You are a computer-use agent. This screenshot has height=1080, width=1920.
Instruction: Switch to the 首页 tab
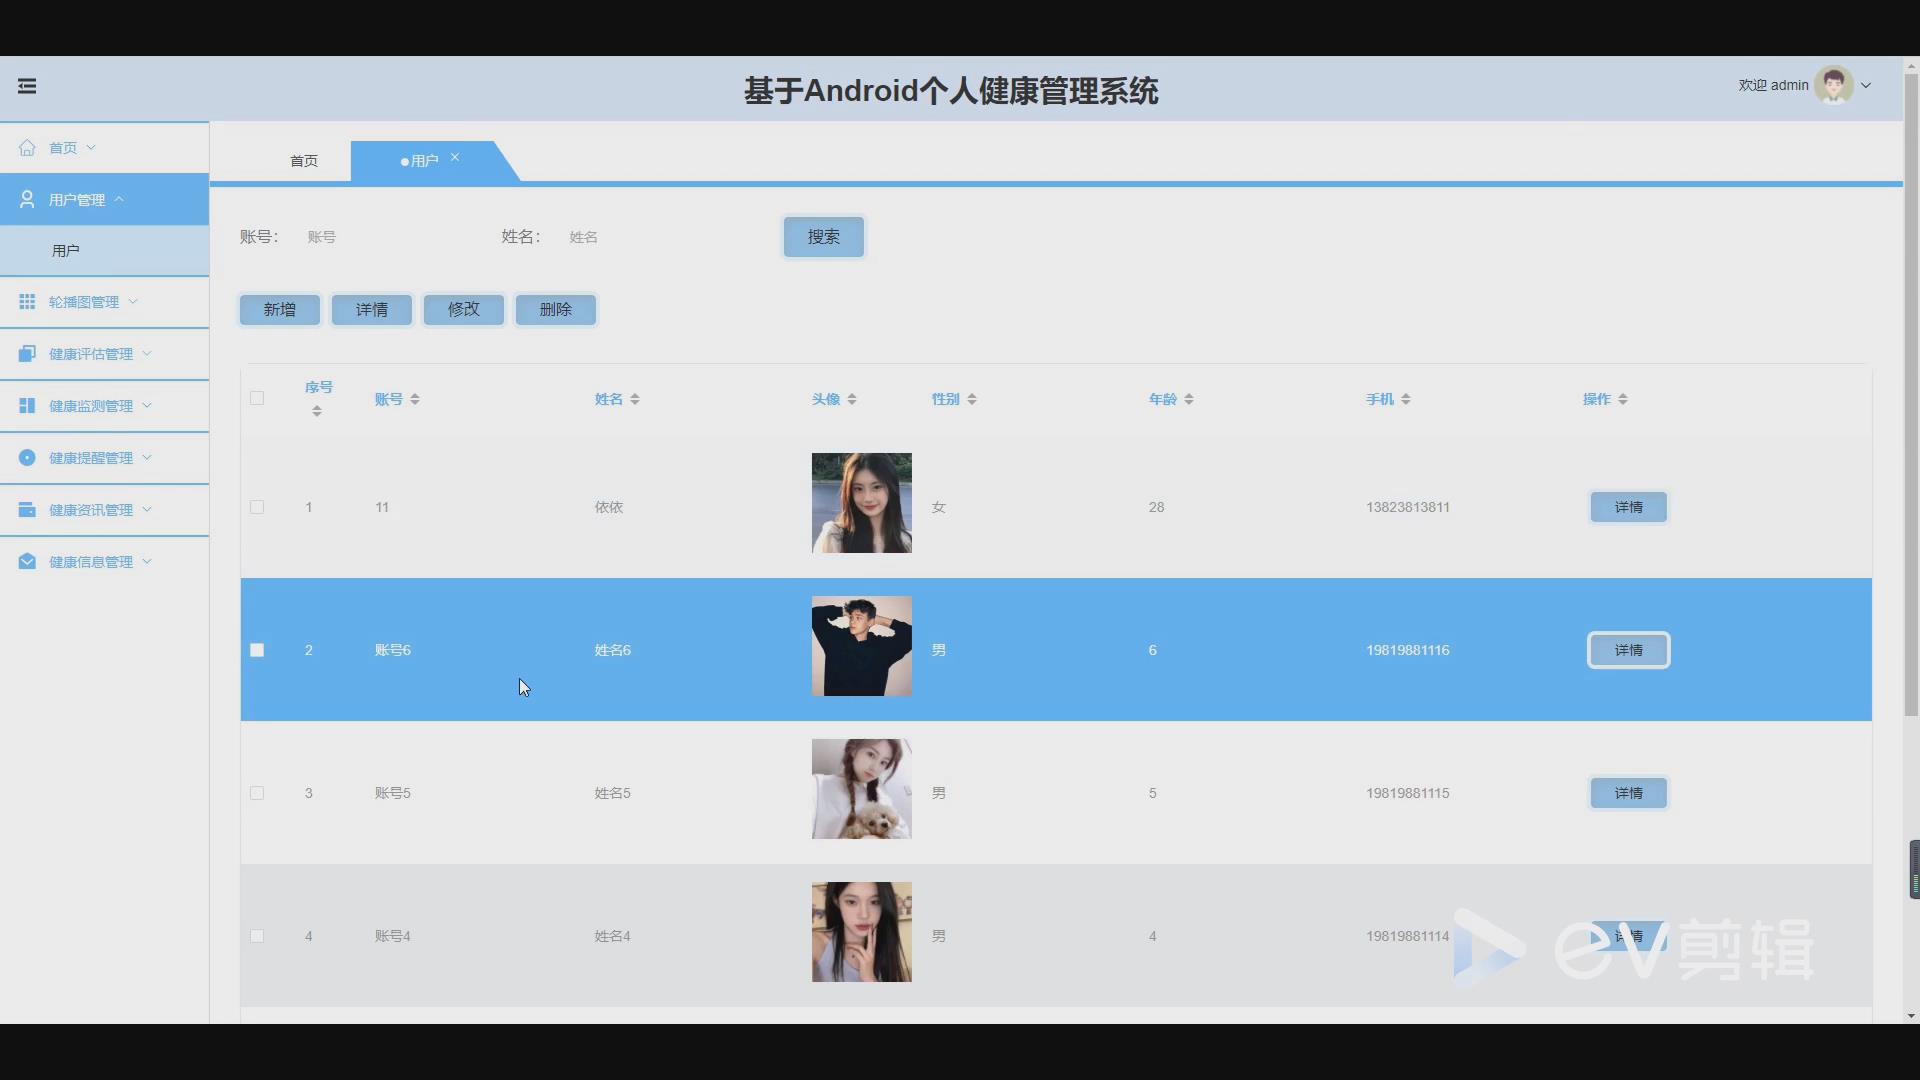tap(304, 161)
